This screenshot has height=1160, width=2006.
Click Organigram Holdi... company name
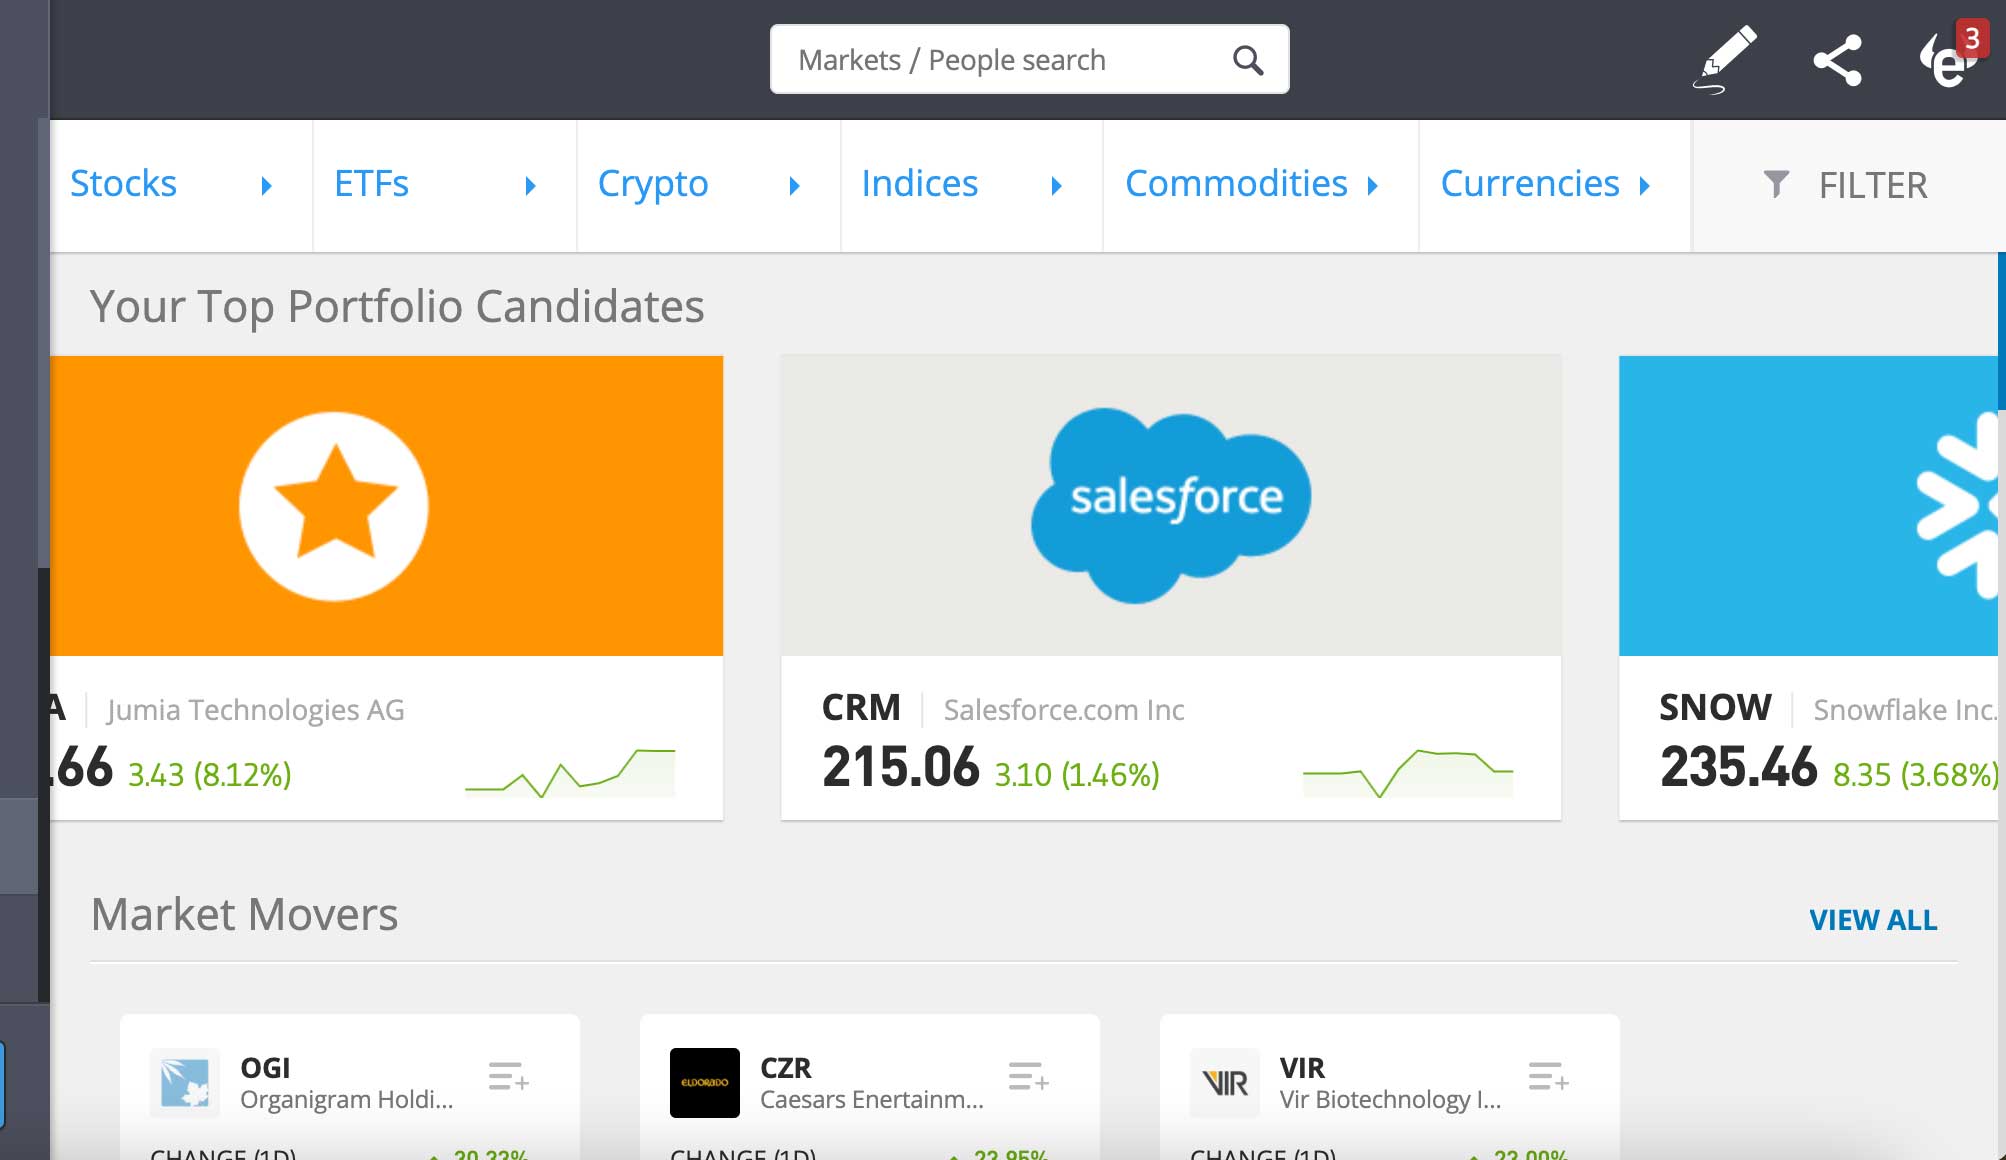click(347, 1100)
